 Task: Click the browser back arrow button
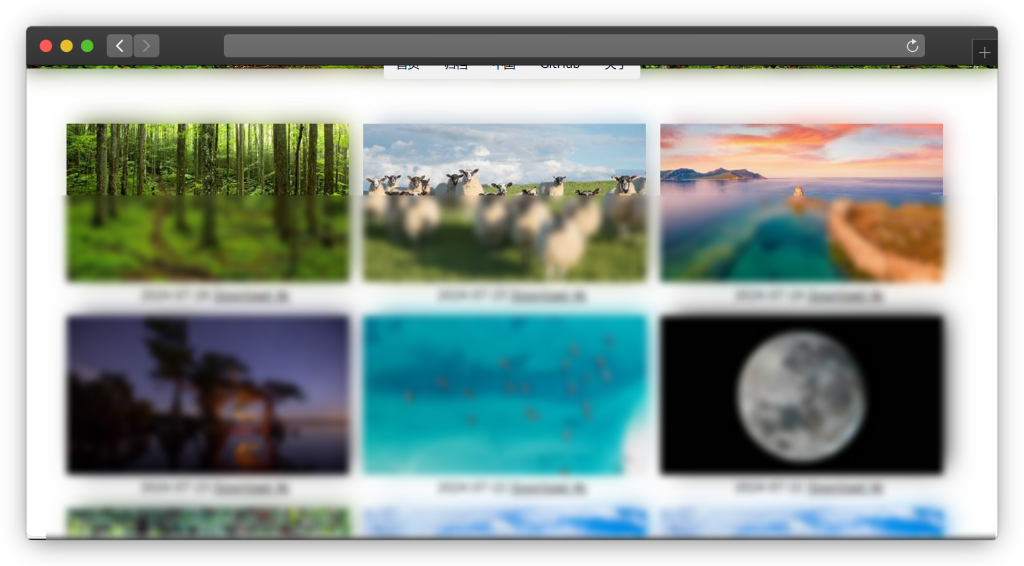pyautogui.click(x=119, y=46)
